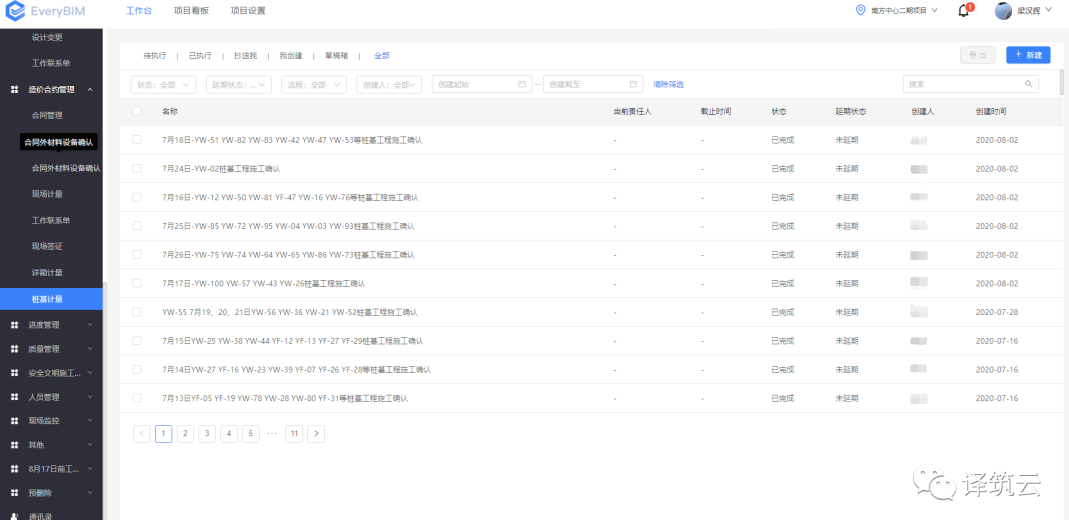Collapse the 造价合约管理 sidebar group

[90, 89]
